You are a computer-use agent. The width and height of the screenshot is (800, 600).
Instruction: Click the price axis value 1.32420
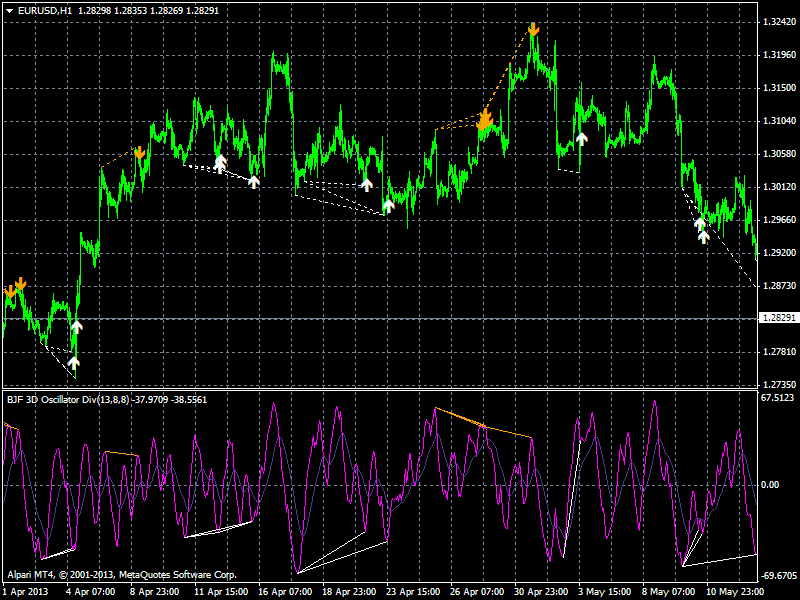tap(779, 21)
